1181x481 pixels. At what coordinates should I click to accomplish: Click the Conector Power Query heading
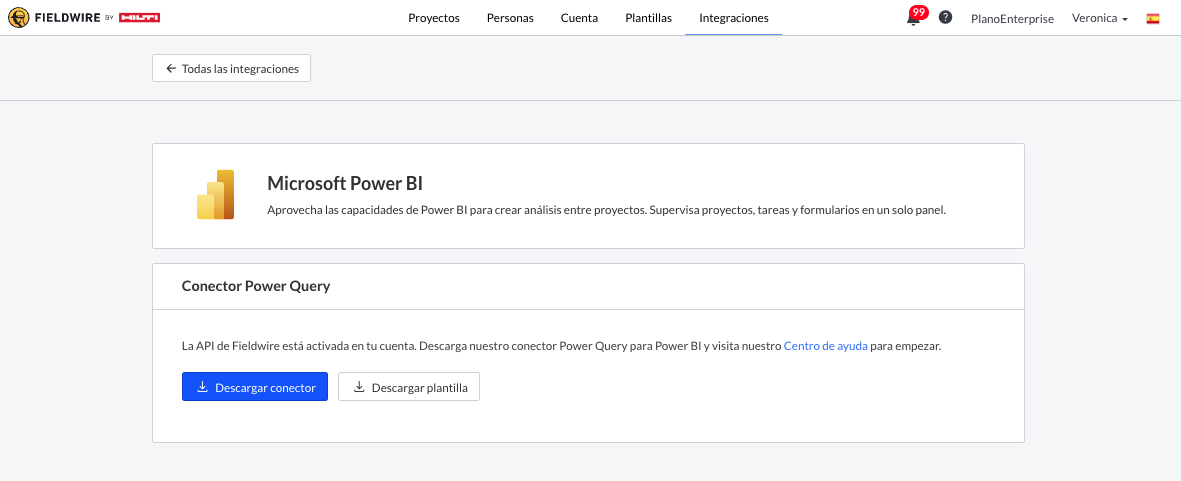tap(256, 286)
